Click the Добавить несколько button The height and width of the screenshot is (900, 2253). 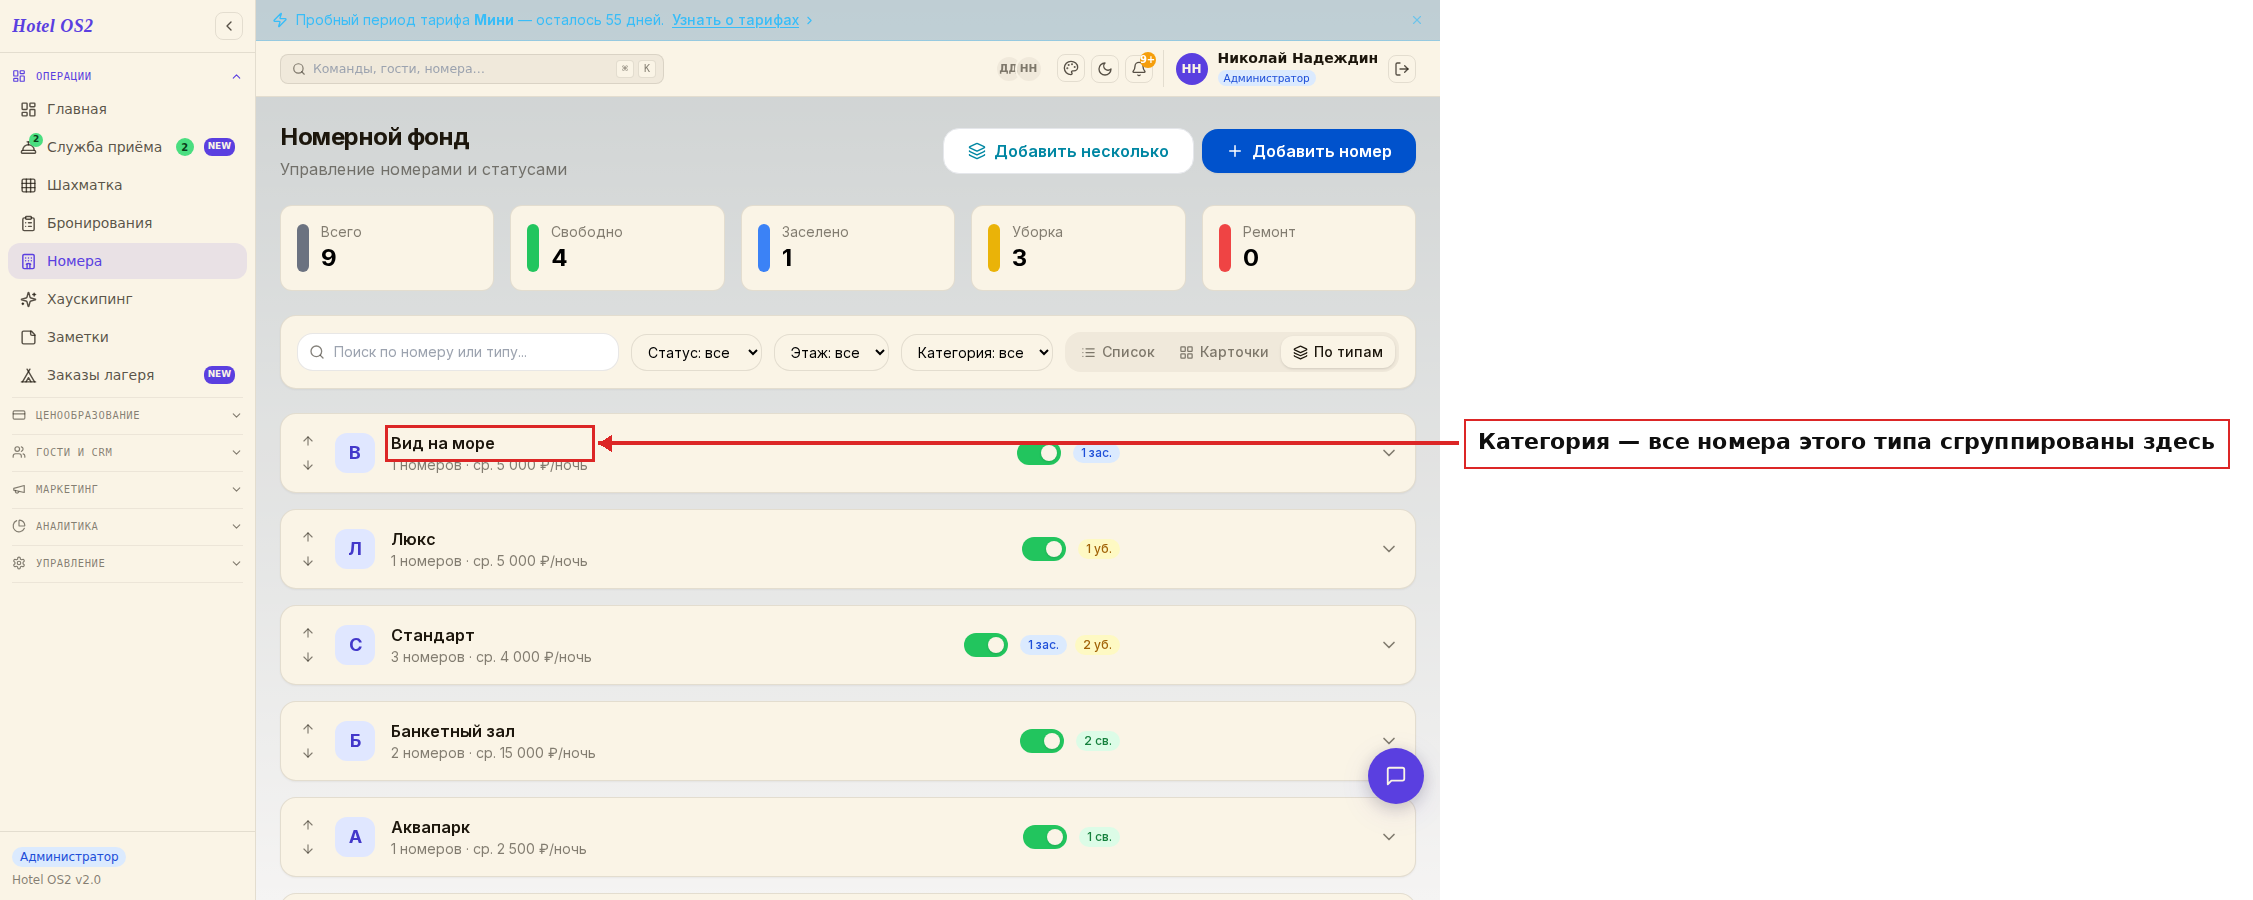1068,151
